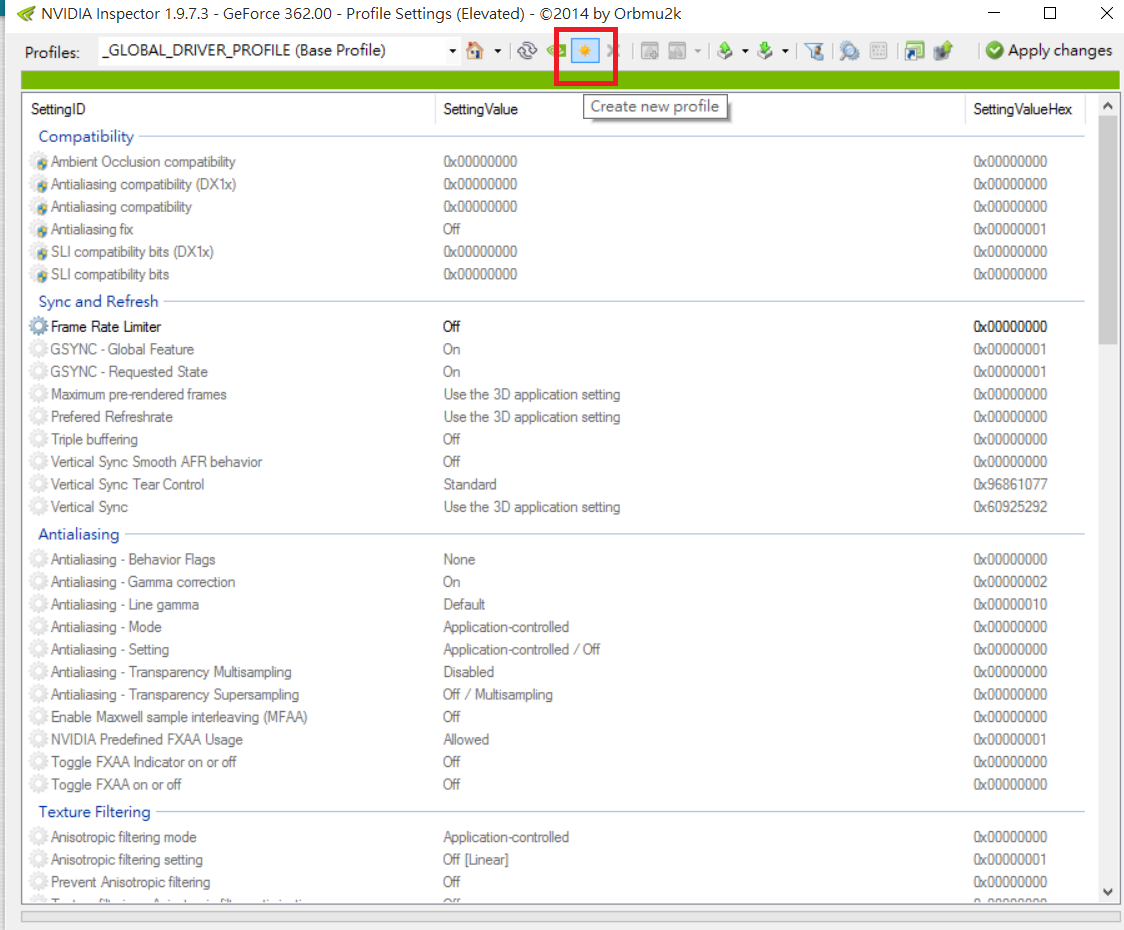
Task: Click the export profiles green up-arrow icon
Action: 725,51
